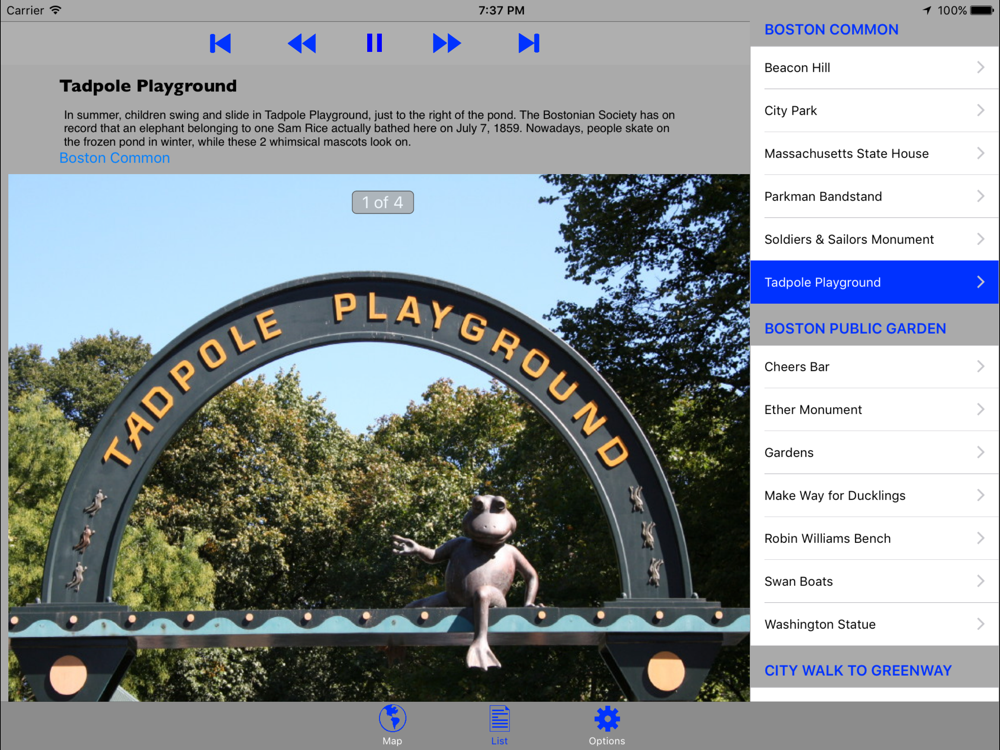The image size is (1000, 750).
Task: Rewind to the previous stop
Action: [302, 43]
